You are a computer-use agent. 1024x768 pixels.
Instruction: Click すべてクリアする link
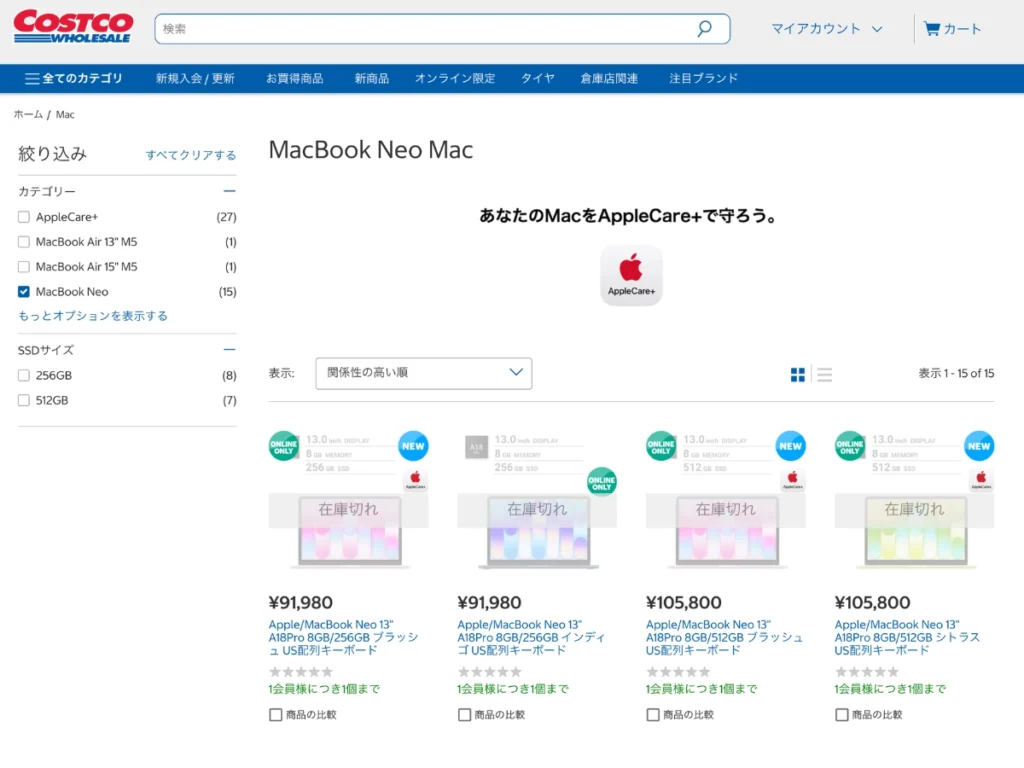tap(191, 155)
